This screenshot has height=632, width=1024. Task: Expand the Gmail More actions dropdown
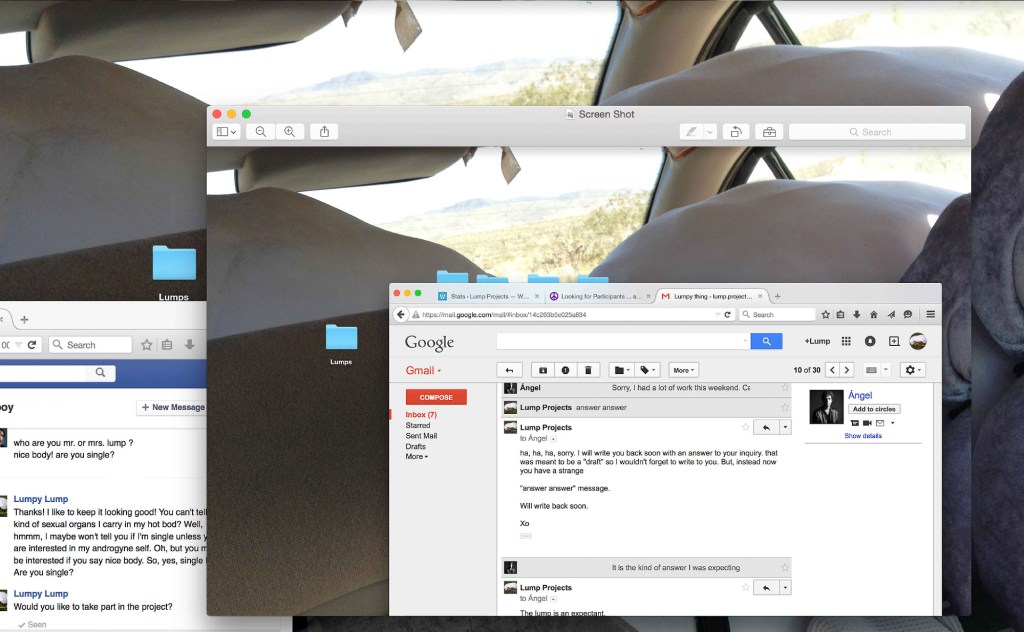tap(683, 370)
